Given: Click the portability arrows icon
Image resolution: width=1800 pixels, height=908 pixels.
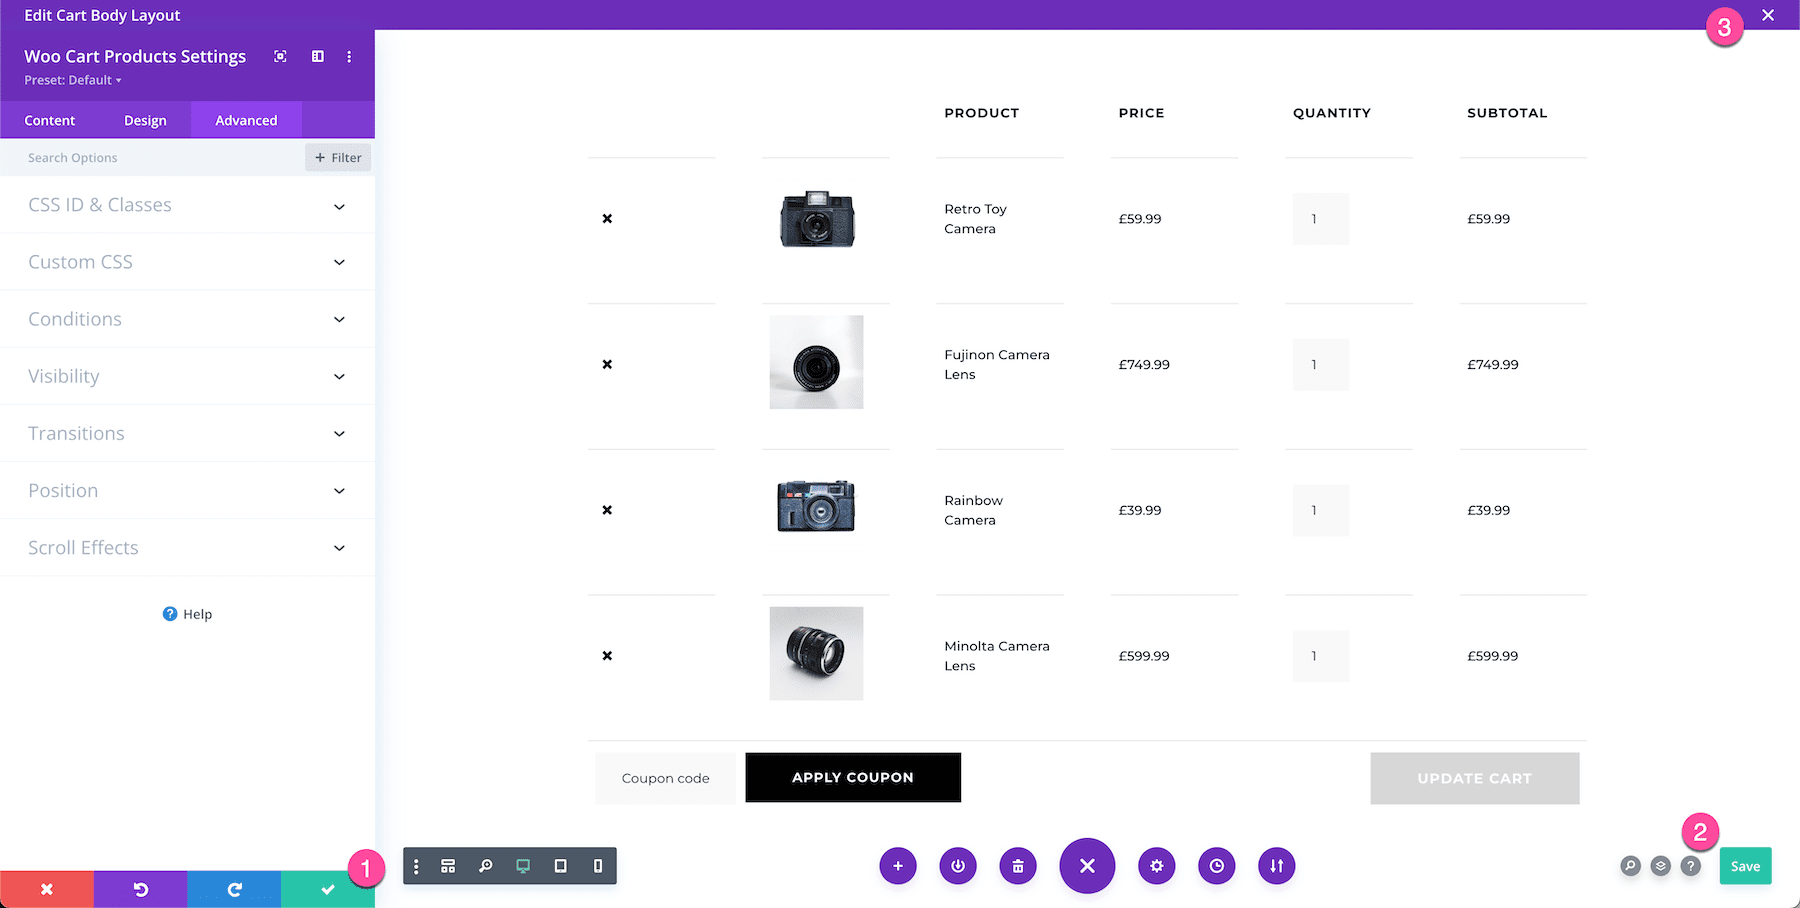Looking at the screenshot, I should coord(1277,866).
